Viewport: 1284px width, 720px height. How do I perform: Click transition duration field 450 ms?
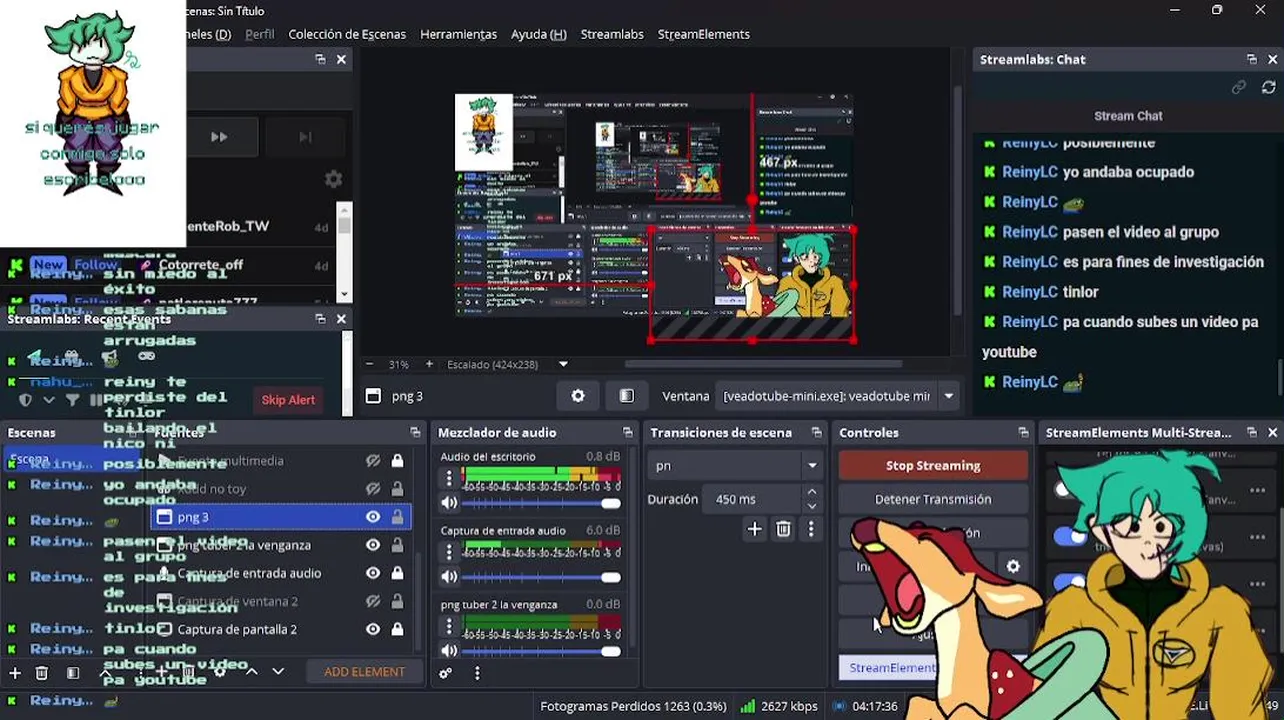pos(753,499)
